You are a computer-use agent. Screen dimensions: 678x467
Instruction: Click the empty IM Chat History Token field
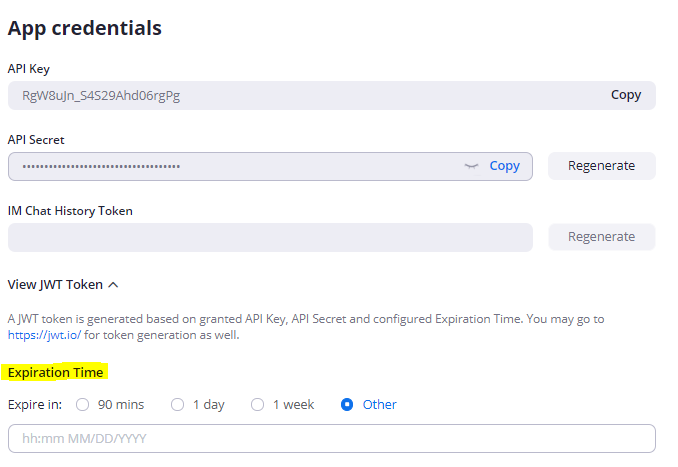(270, 237)
